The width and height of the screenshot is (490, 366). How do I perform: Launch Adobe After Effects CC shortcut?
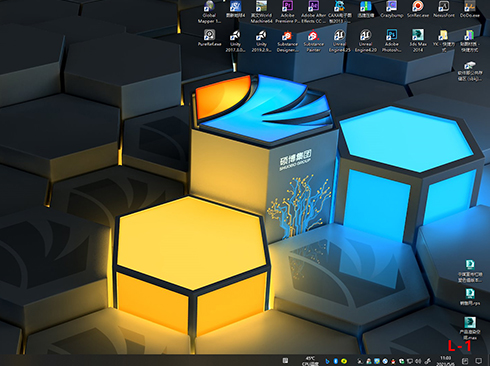[313, 12]
